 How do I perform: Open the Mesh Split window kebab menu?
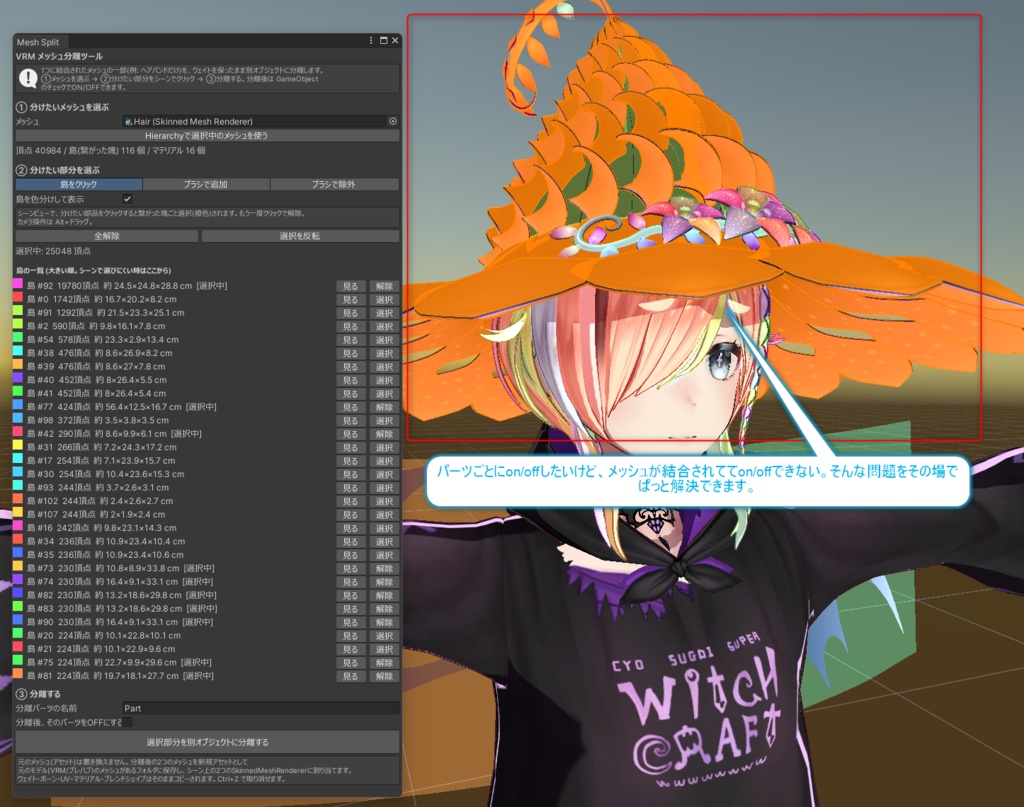pos(371,40)
